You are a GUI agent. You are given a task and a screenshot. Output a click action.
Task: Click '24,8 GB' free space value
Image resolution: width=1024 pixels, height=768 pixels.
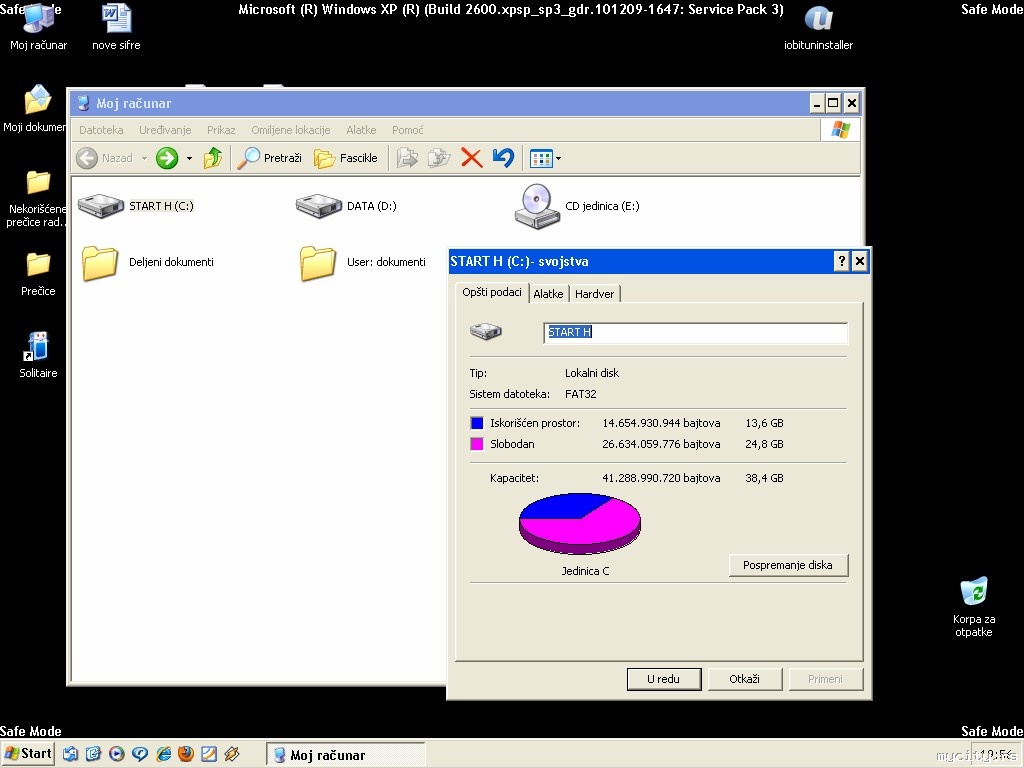[x=764, y=444]
